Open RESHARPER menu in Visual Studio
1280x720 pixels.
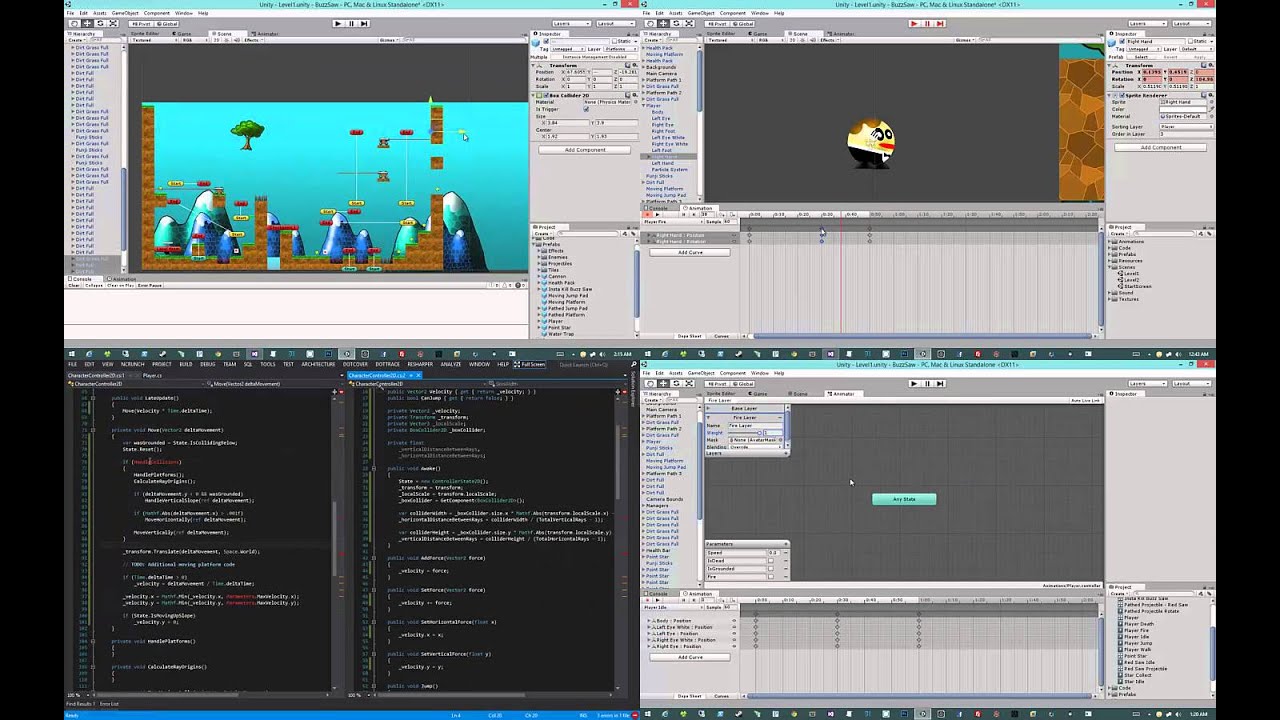tap(420, 364)
